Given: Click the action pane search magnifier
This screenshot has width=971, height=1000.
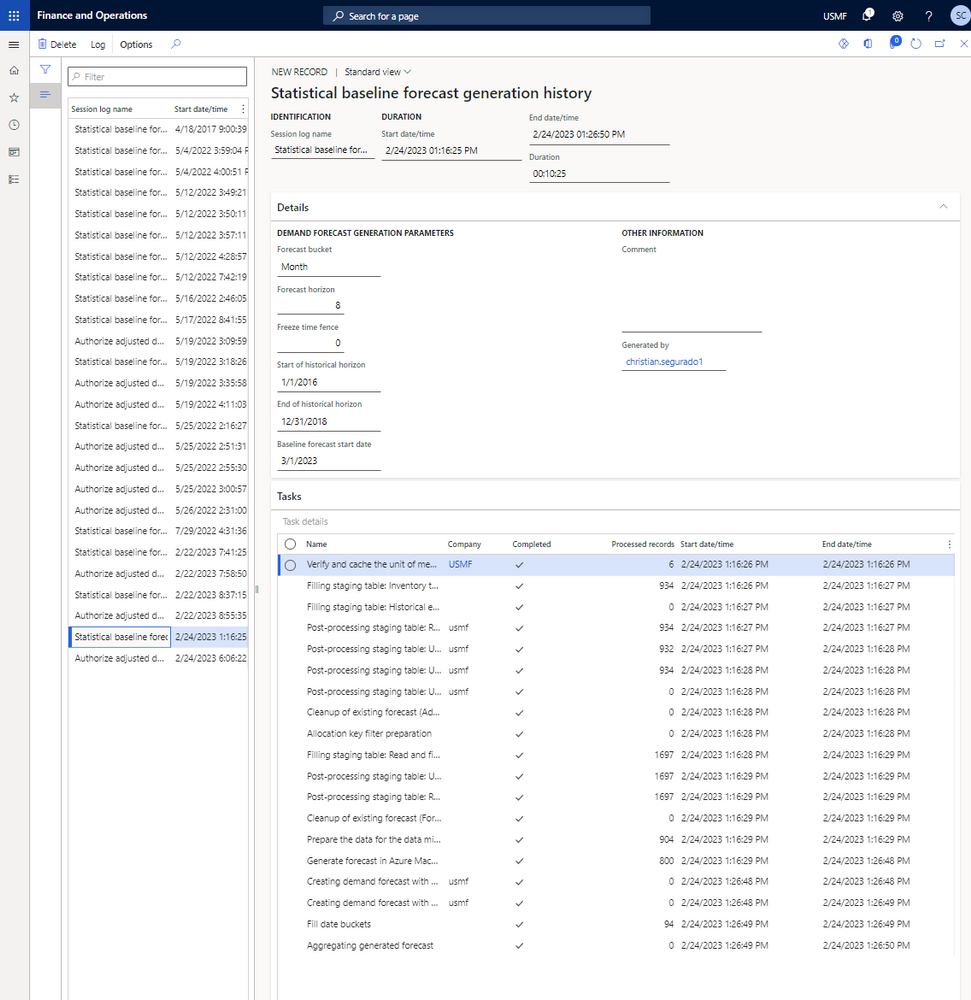Looking at the screenshot, I should coord(176,44).
